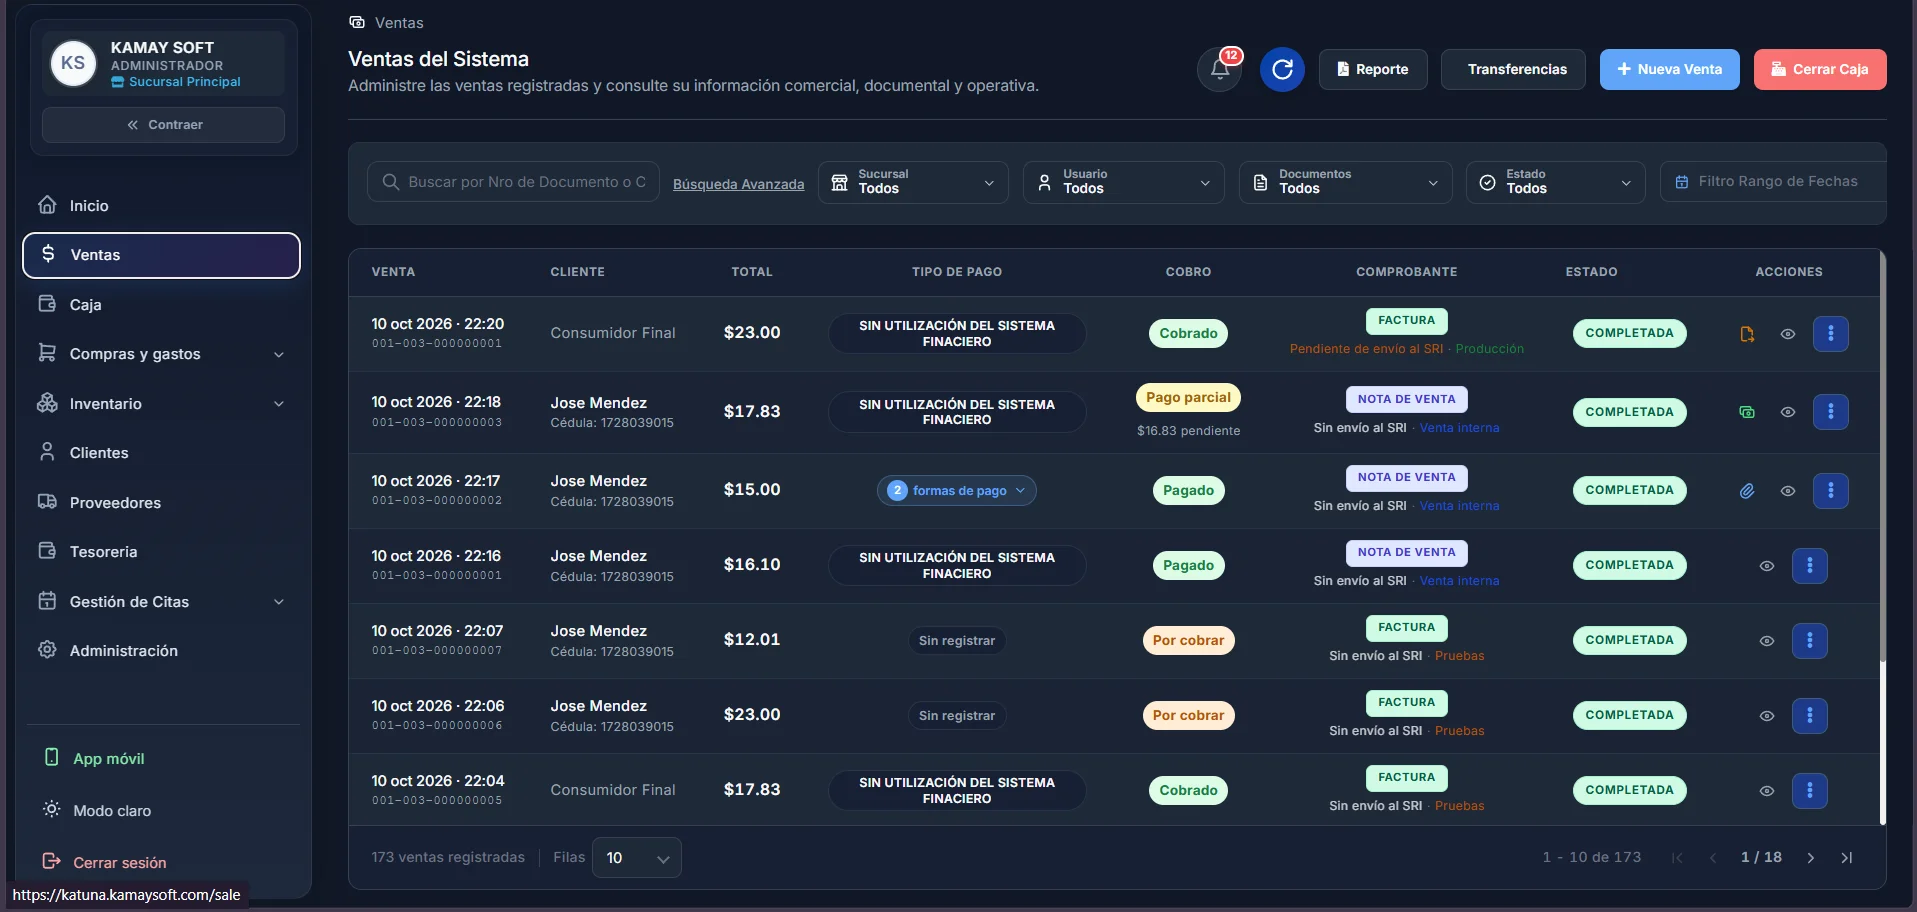Click the Nueva Venta button
The image size is (1917, 912).
[1669, 69]
